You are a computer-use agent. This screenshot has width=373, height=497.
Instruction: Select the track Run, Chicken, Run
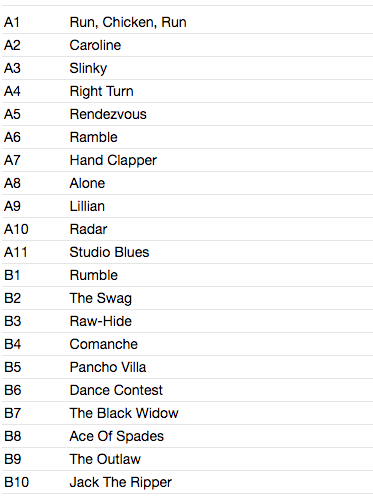[x=128, y=22]
